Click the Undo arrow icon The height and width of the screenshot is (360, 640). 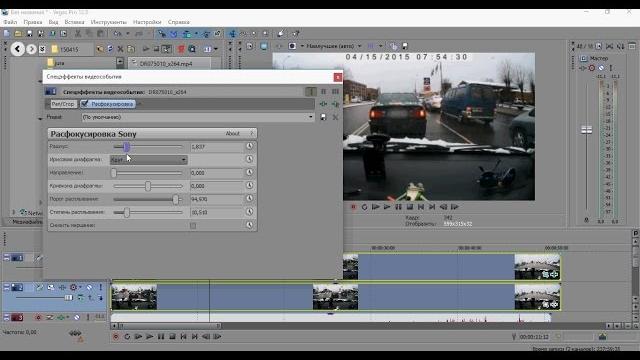coord(118,33)
